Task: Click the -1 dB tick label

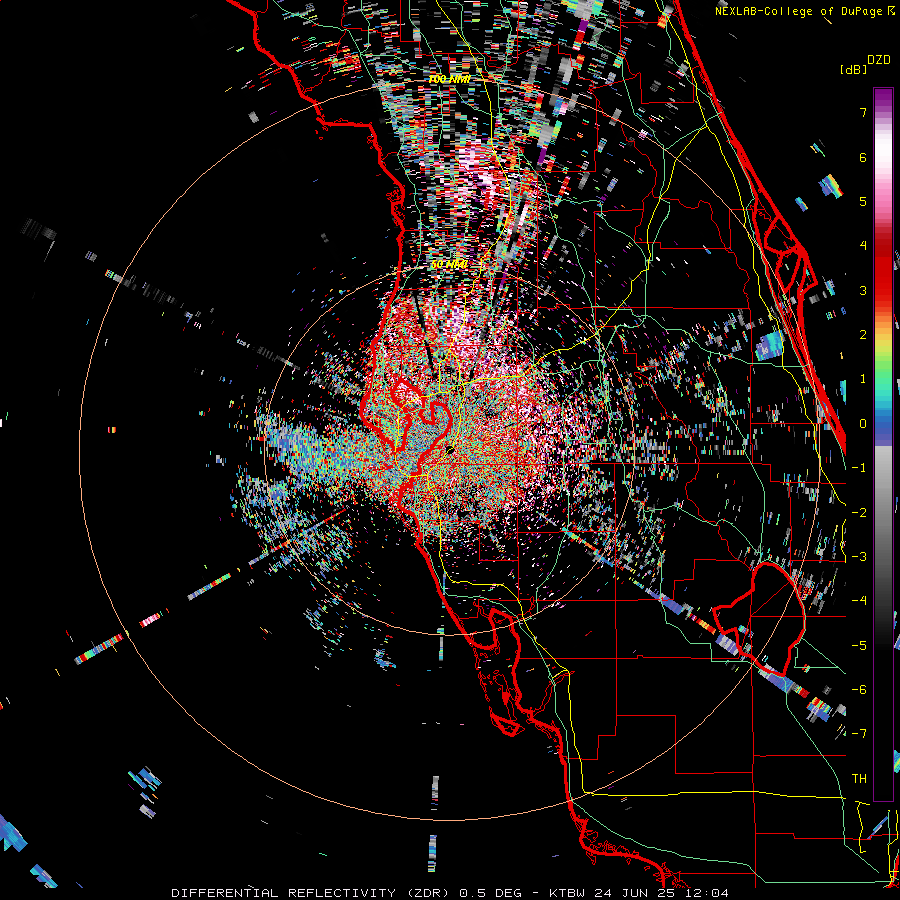Action: point(859,468)
